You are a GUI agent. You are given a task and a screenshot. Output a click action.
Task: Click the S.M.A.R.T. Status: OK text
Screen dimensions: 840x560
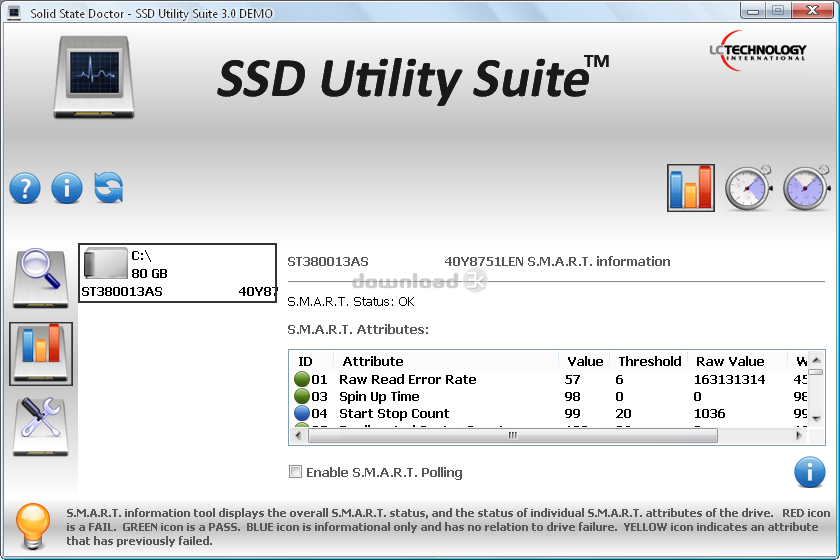coord(351,302)
